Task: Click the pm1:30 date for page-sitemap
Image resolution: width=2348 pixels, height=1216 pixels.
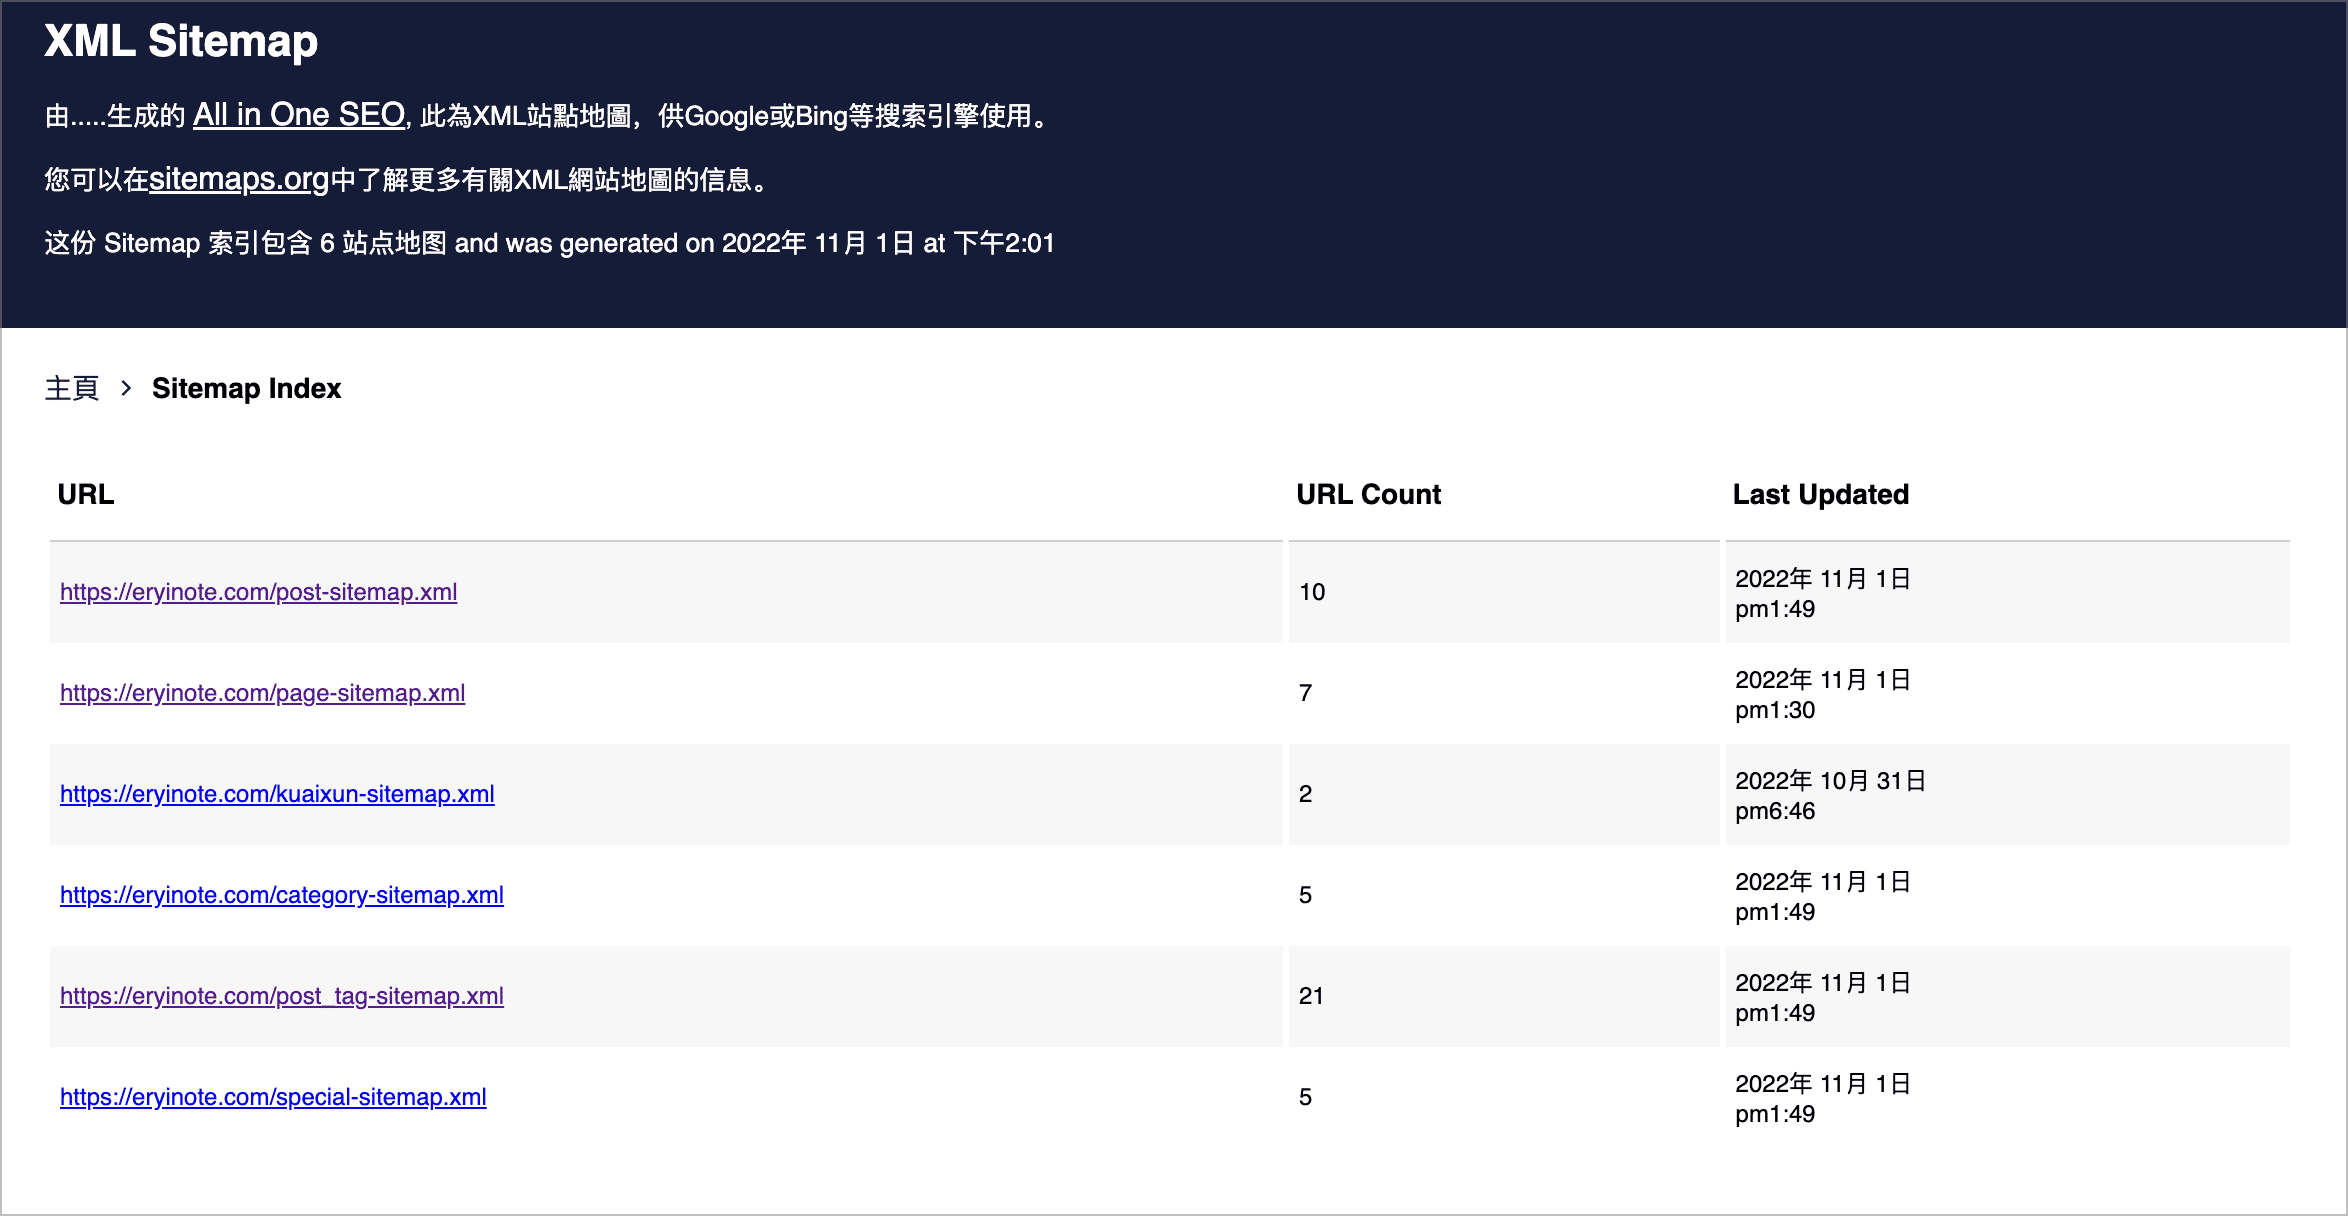Action: 1823,695
